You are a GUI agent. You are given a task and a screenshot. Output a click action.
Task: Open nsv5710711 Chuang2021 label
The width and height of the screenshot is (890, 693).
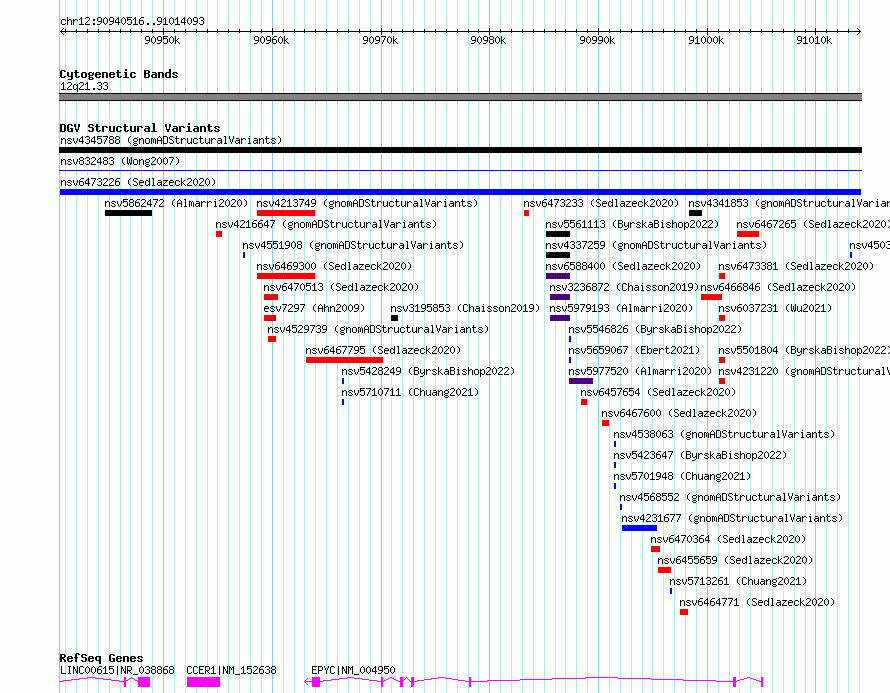(410, 392)
